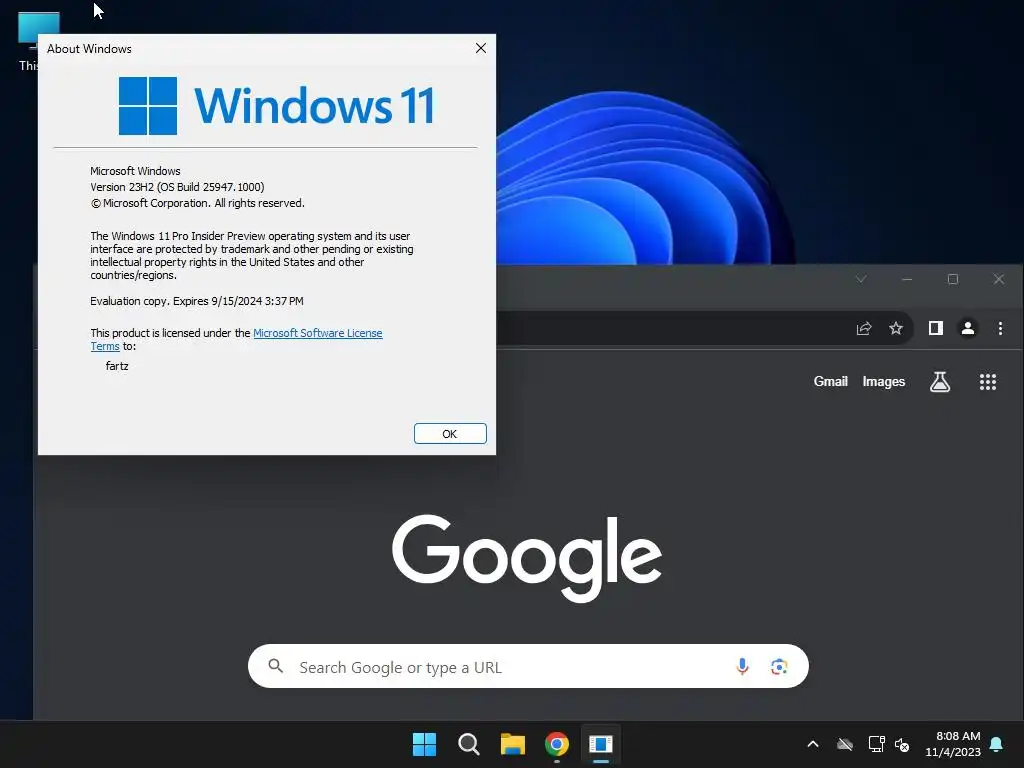Open the Terms link in About Windows

[104, 346]
